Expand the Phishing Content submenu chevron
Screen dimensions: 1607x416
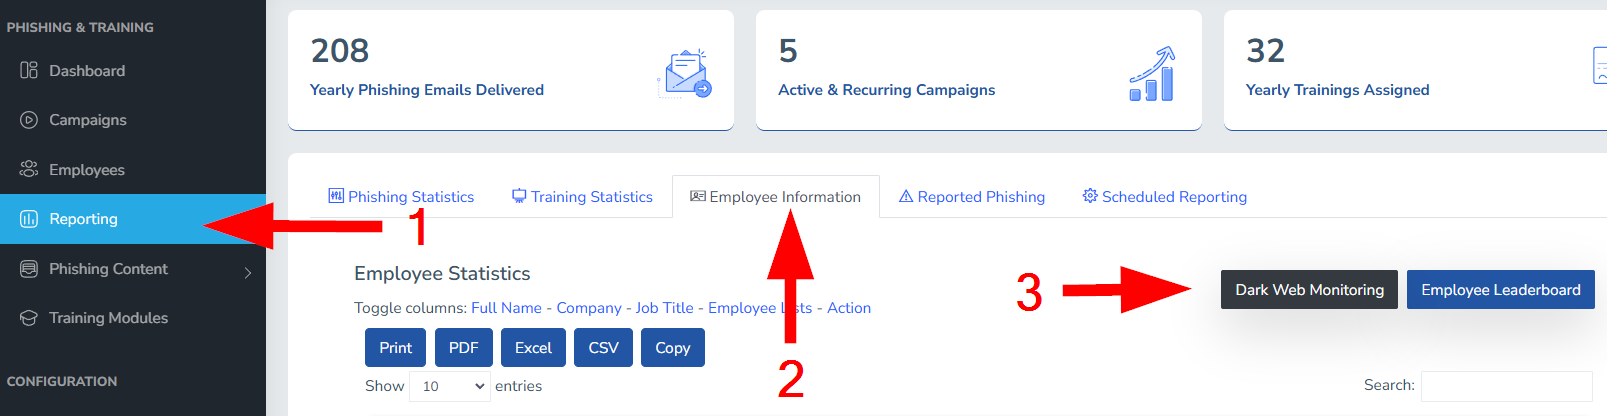click(x=248, y=272)
